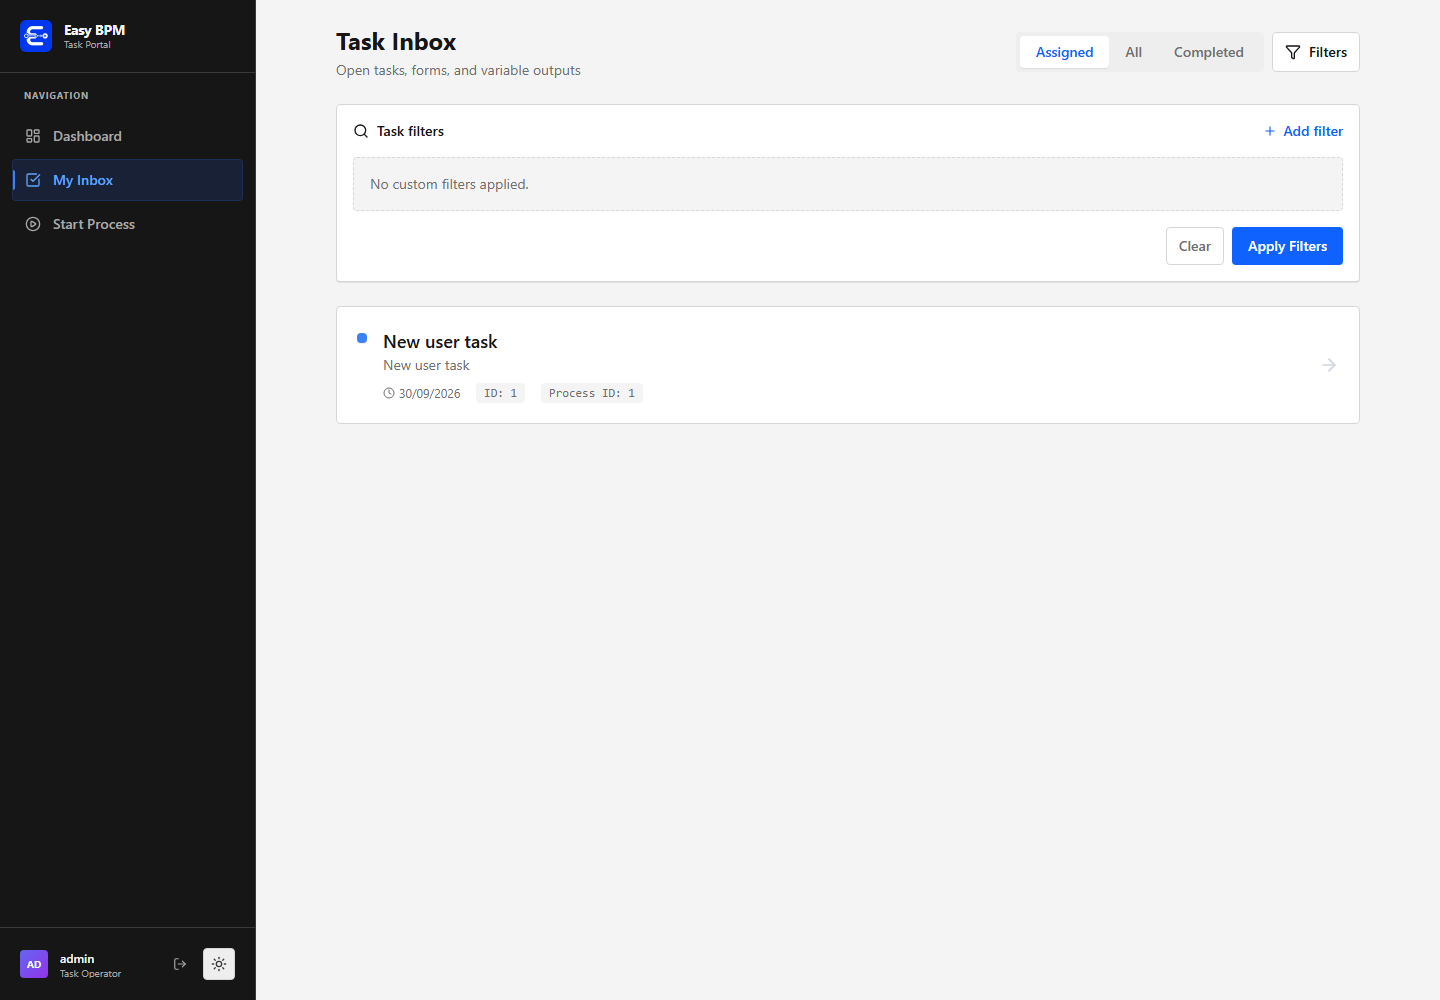Open the New user task title
The image size is (1440, 1000).
440,342
